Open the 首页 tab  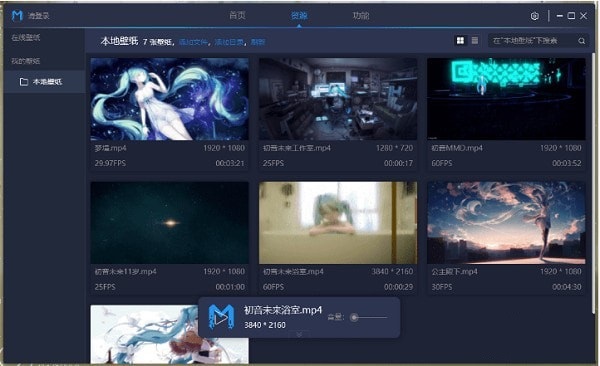[x=237, y=15]
